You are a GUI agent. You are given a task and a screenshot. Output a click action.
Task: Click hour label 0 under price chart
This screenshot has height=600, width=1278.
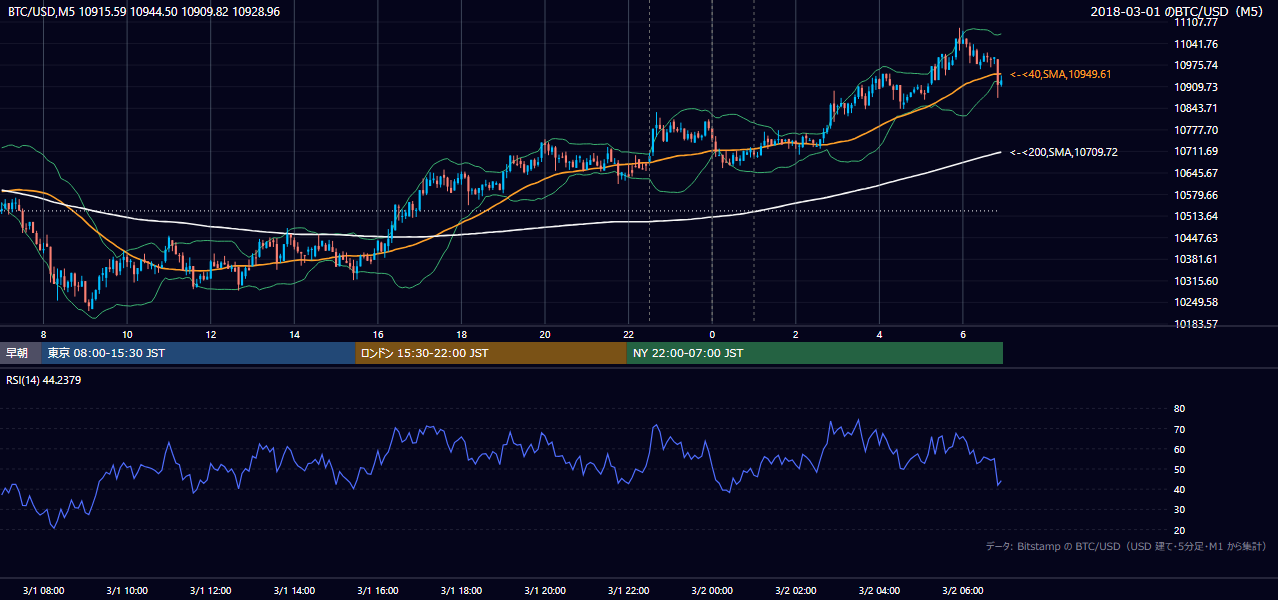pos(712,334)
